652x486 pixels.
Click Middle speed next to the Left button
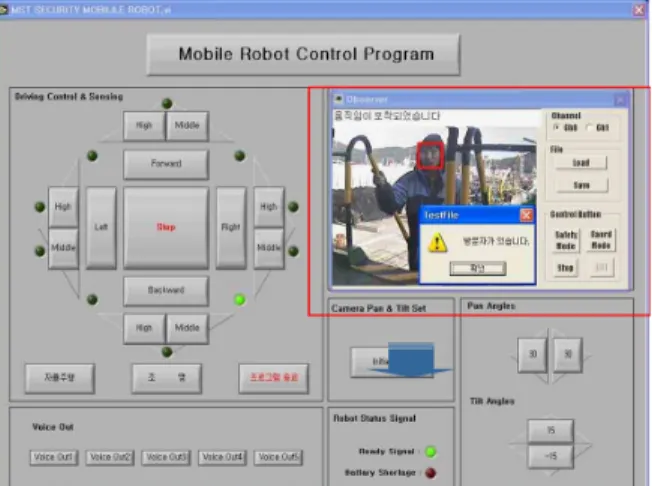(x=63, y=248)
